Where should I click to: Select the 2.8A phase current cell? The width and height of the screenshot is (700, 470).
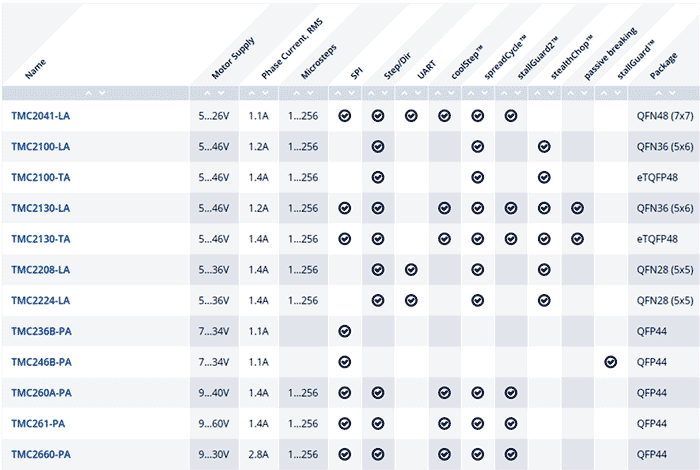tap(258, 454)
